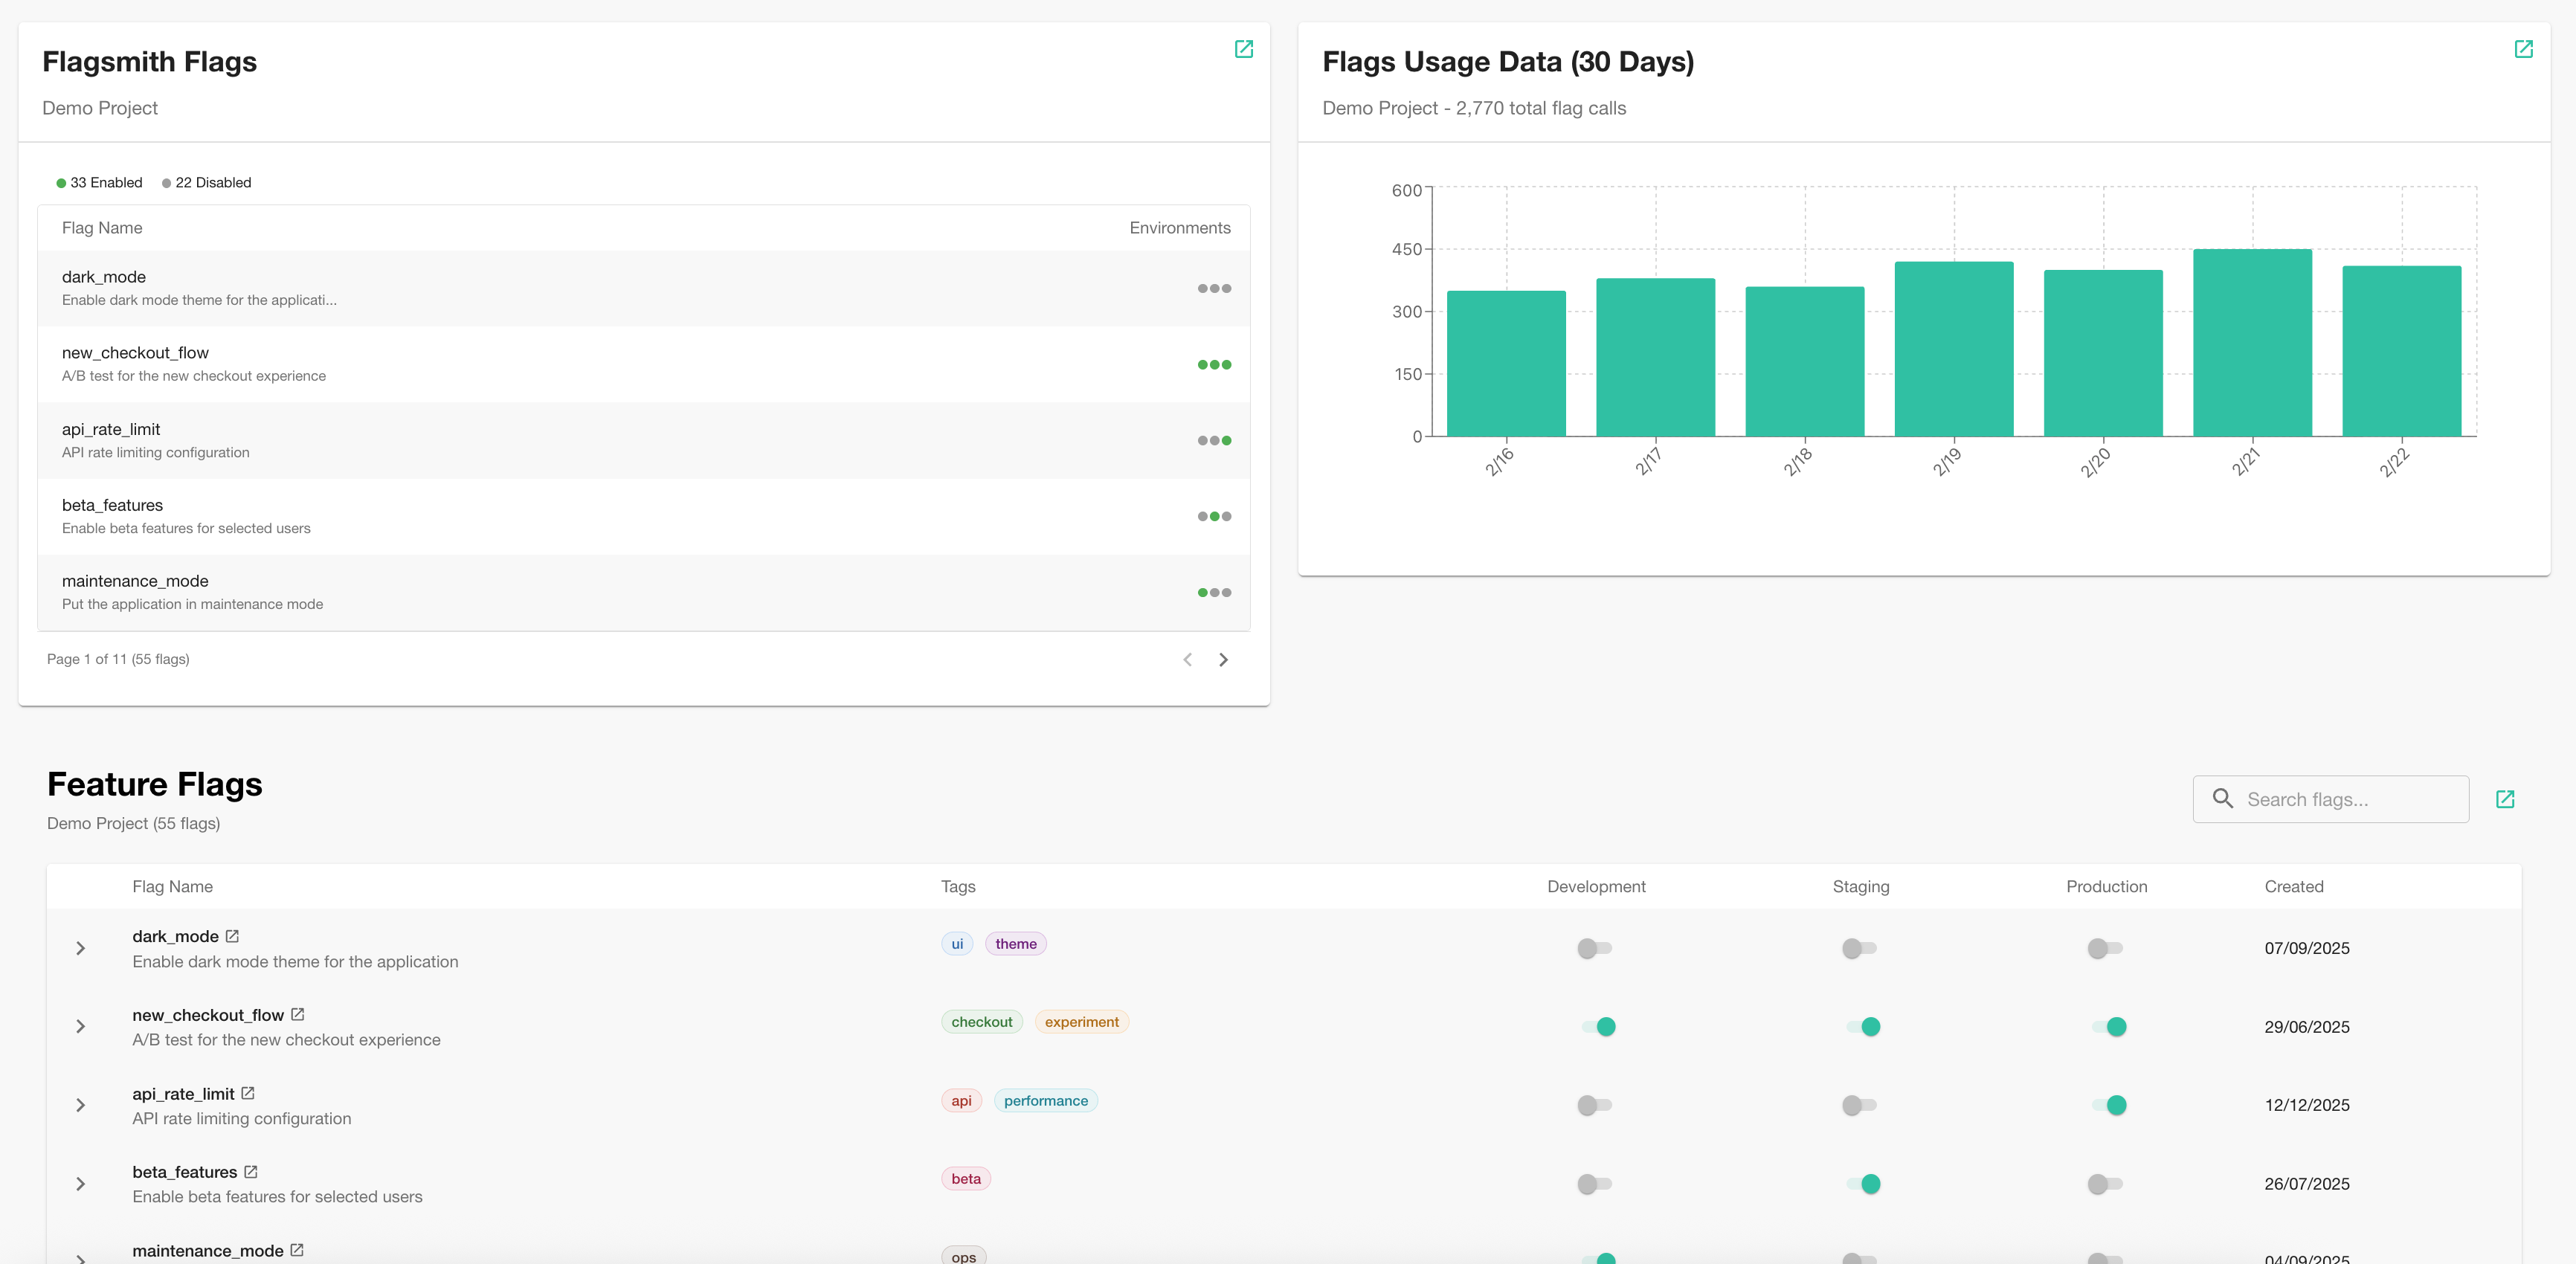This screenshot has width=2576, height=1264.
Task: Click the external link icon beside the flag search bar
Action: [x=2506, y=799]
